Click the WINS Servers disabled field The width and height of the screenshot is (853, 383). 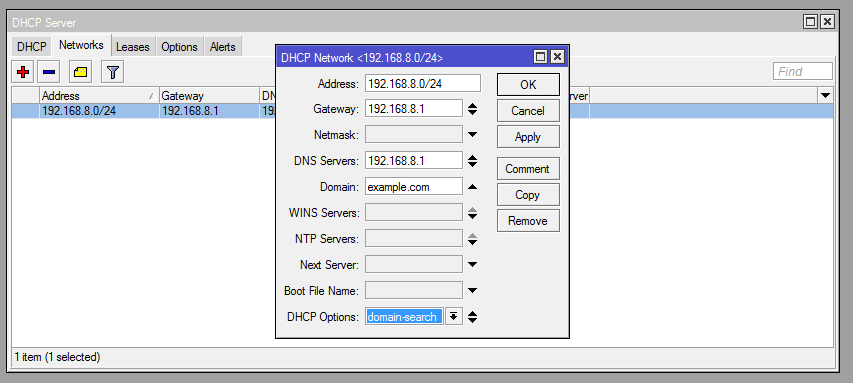click(414, 213)
